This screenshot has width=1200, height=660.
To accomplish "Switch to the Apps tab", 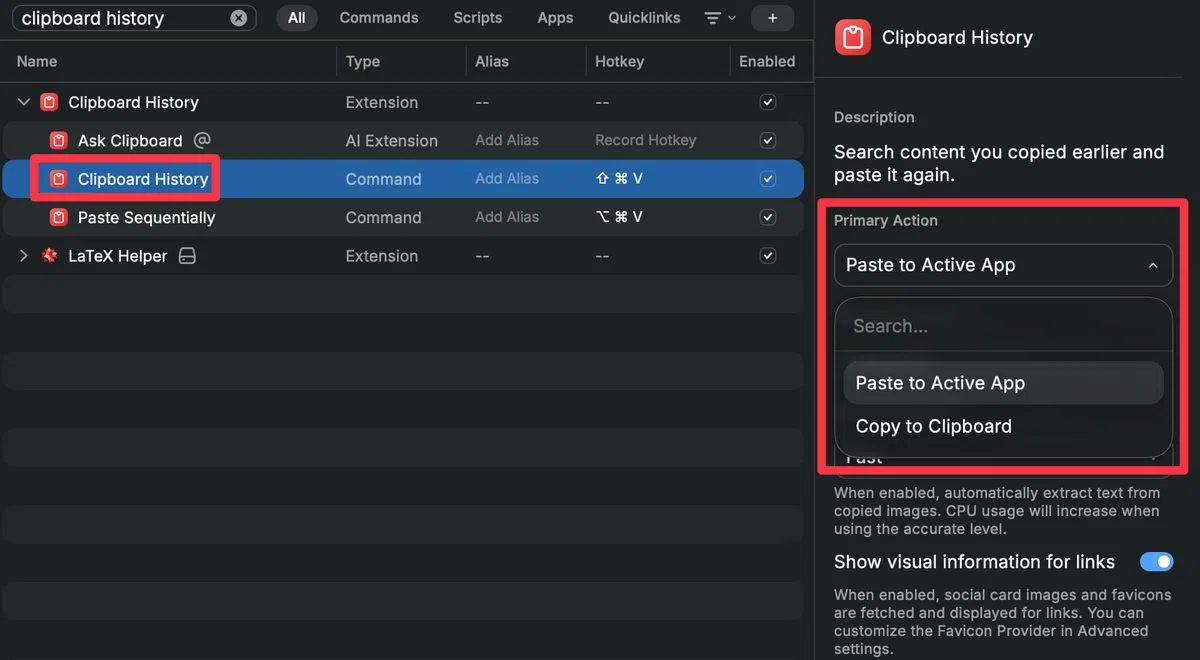I will coord(555,18).
